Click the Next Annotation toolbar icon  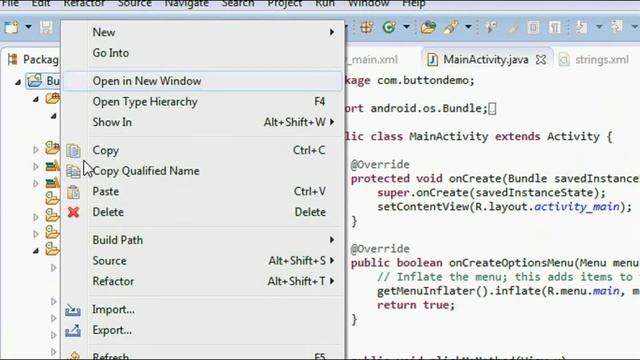tap(581, 27)
